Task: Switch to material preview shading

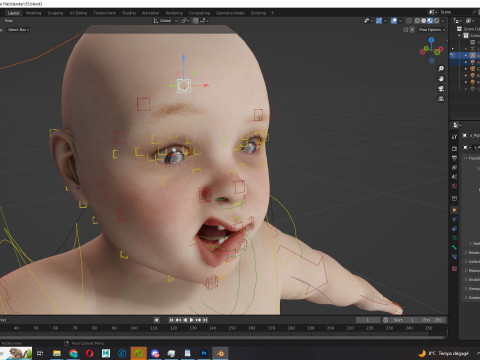Action: coord(430,21)
